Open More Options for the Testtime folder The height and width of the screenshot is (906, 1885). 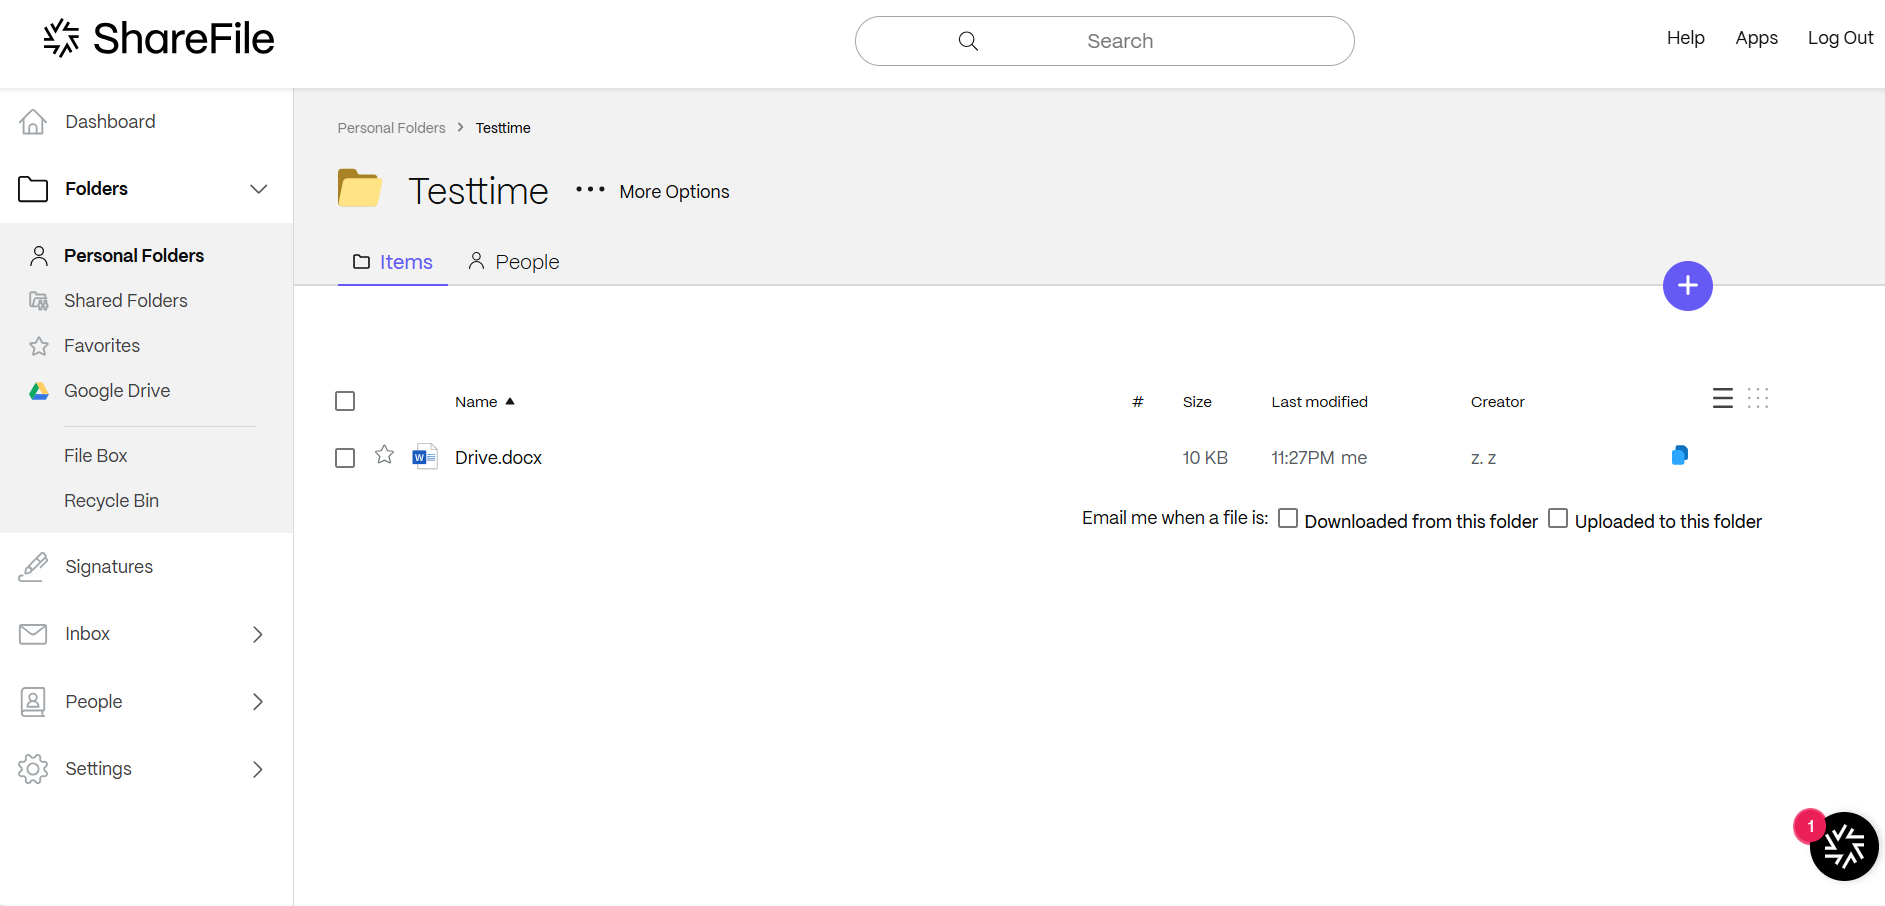(x=653, y=191)
